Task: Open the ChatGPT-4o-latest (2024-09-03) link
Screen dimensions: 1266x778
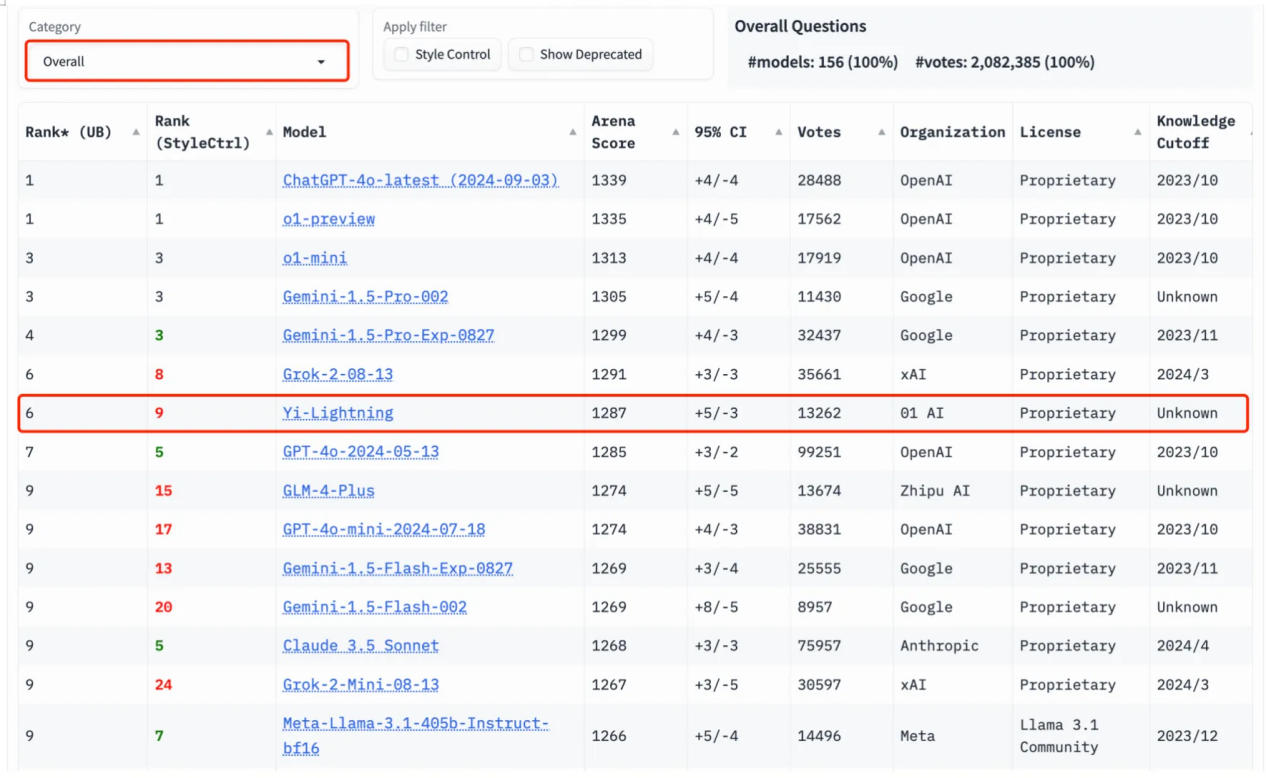Action: (420, 180)
